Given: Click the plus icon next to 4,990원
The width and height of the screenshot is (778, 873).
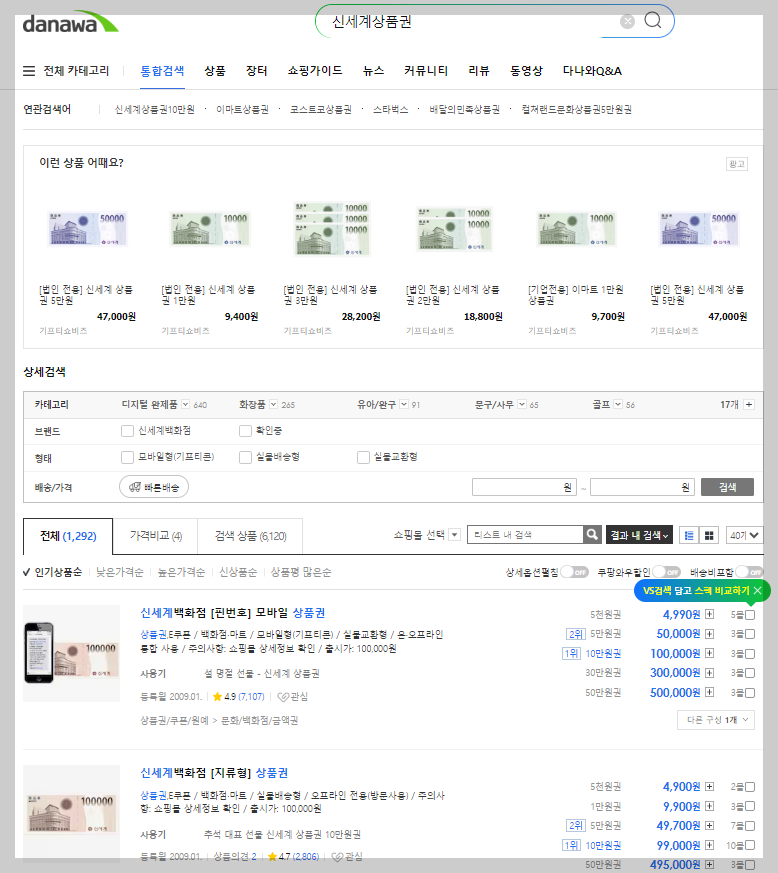Looking at the screenshot, I should click(710, 614).
